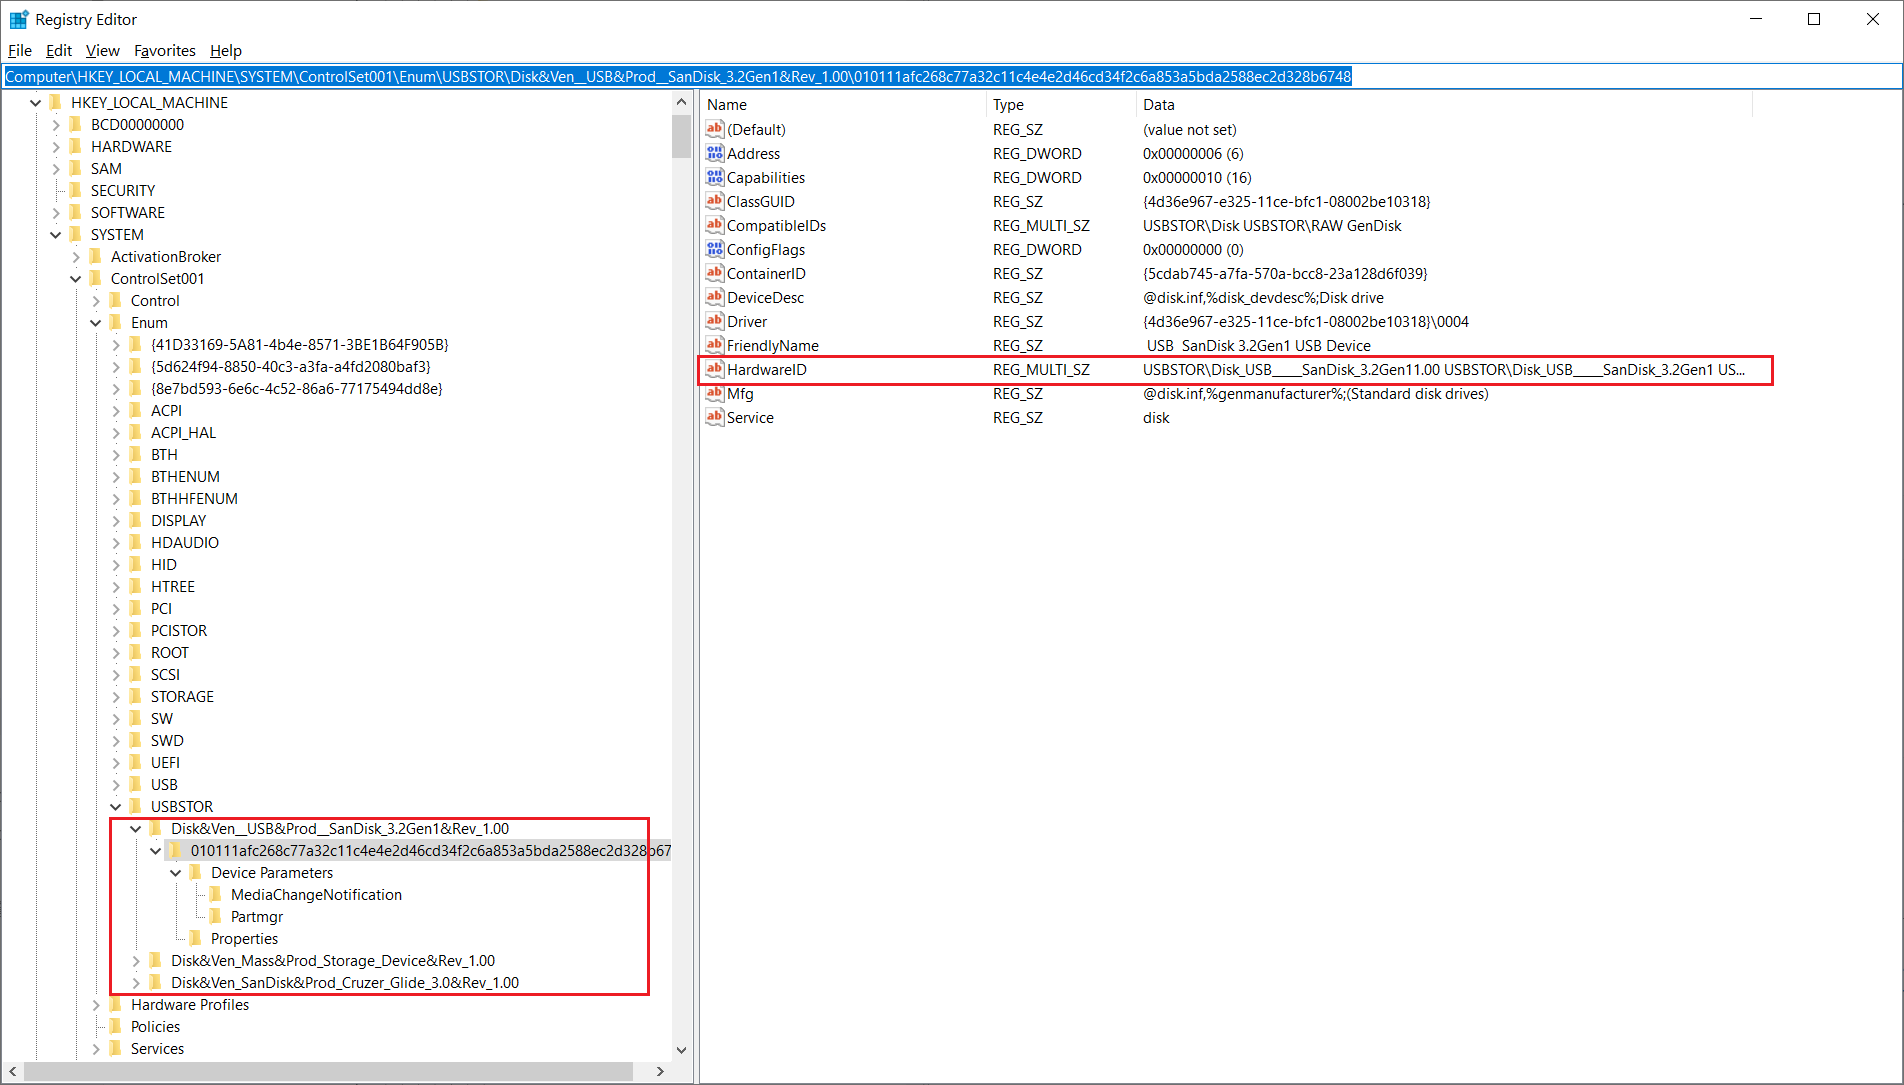1904x1085 pixels.
Task: Expand the HARDWARE key node
Action: pyautogui.click(x=56, y=146)
